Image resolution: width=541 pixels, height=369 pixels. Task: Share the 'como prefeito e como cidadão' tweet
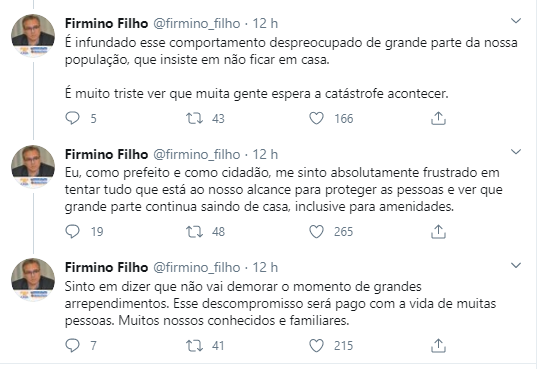pos(438,232)
